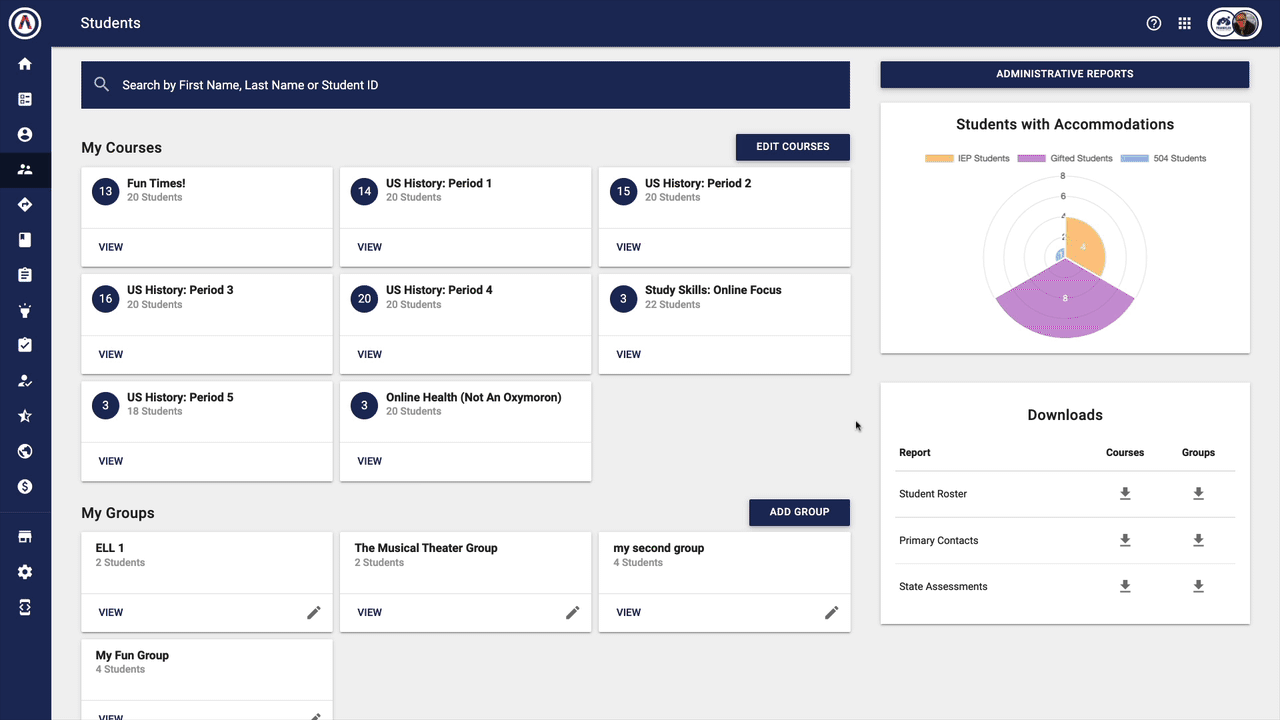Click the Study Skills: Online Focus title
The height and width of the screenshot is (720, 1280).
click(x=713, y=290)
